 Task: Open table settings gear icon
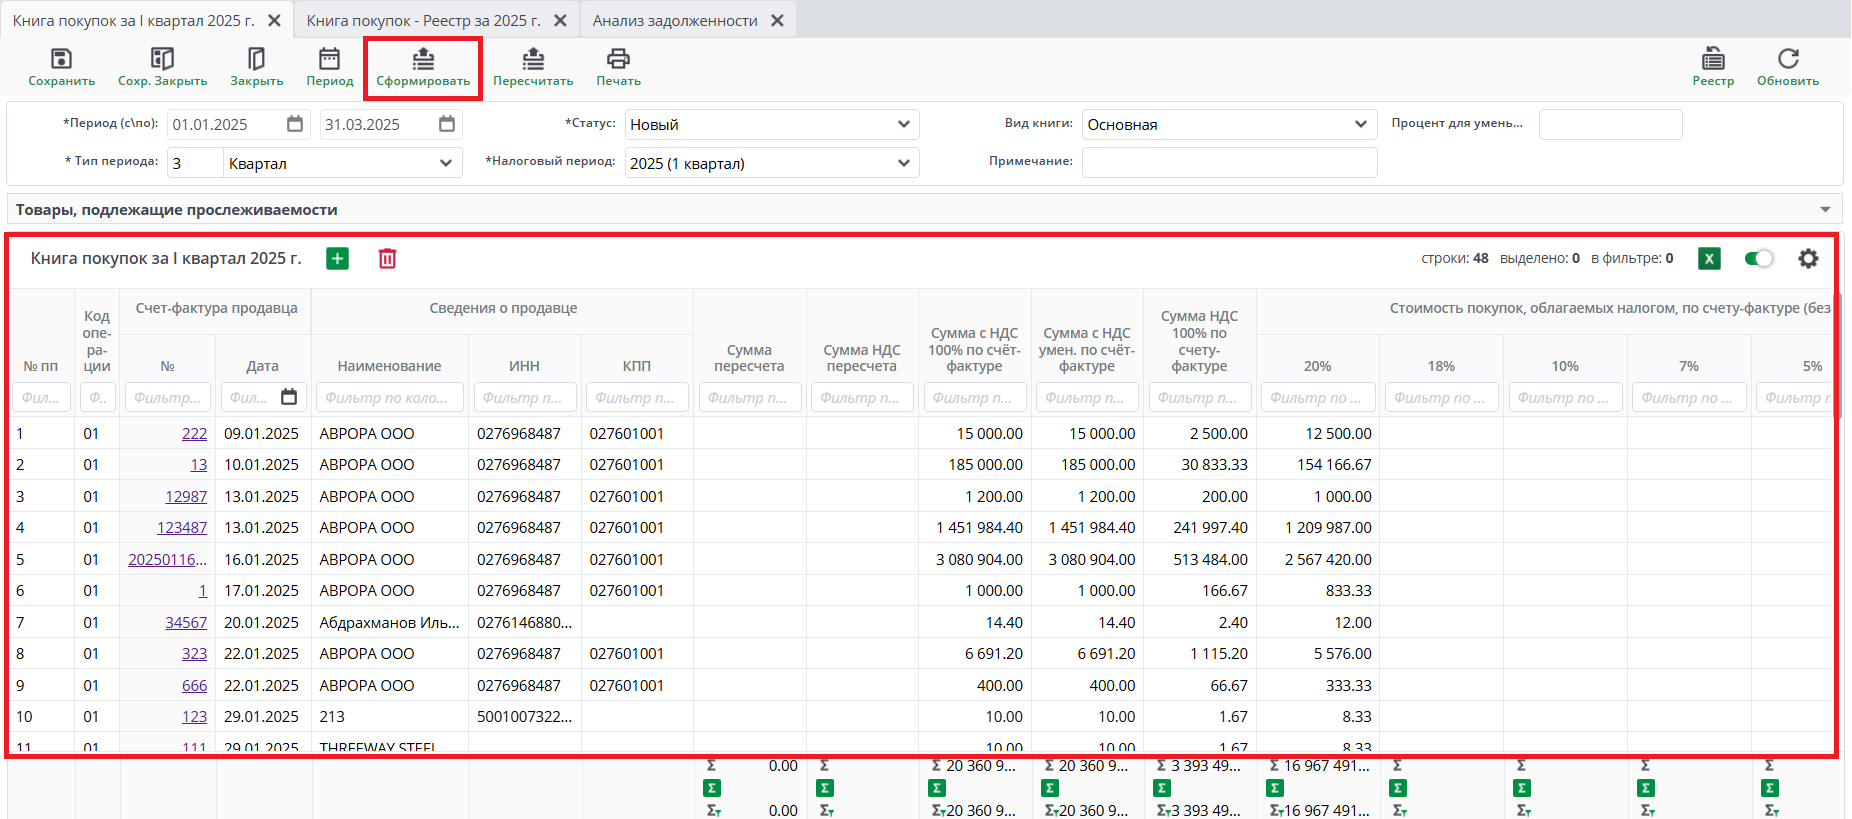[x=1808, y=259]
